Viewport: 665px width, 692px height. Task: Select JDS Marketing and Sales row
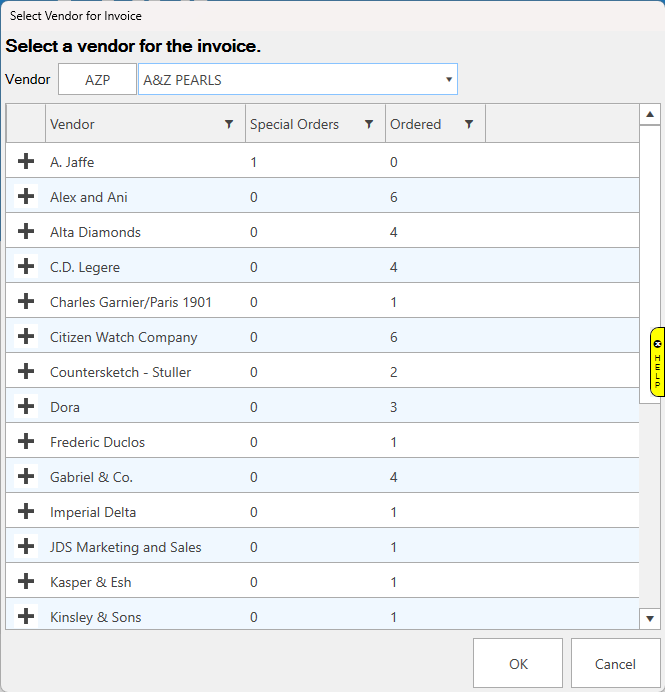coord(125,547)
